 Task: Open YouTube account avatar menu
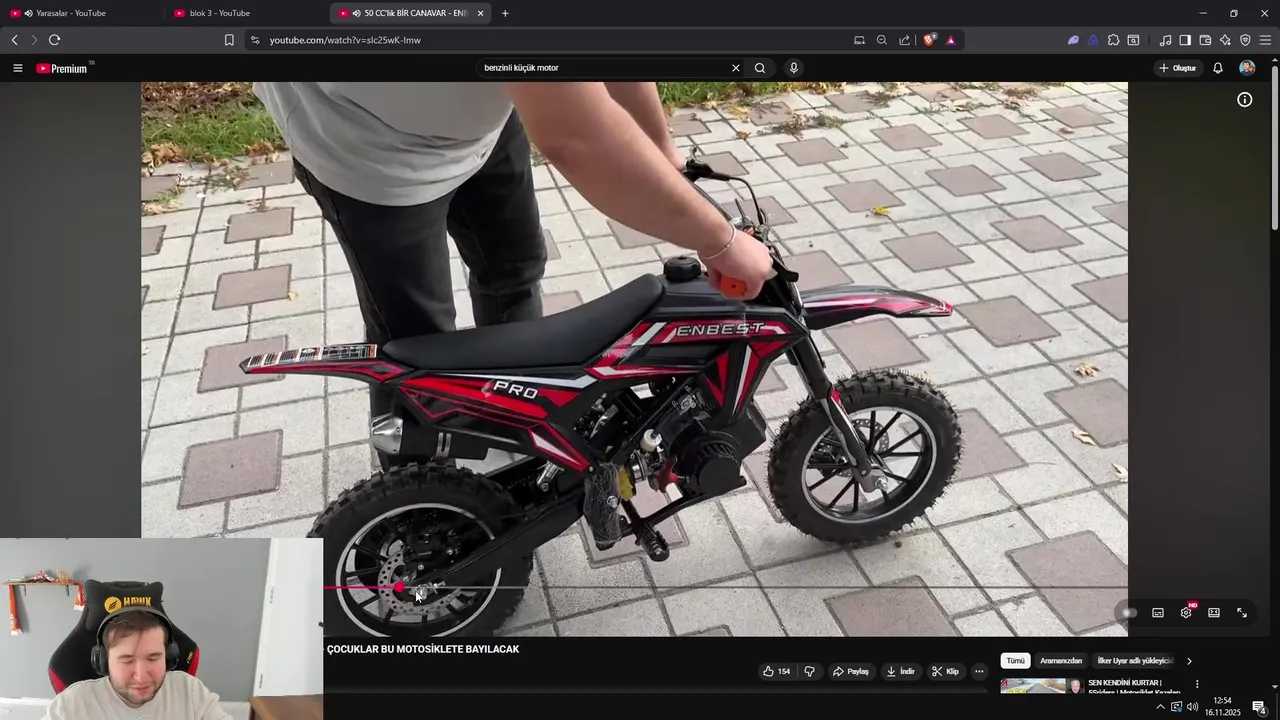[x=1247, y=68]
